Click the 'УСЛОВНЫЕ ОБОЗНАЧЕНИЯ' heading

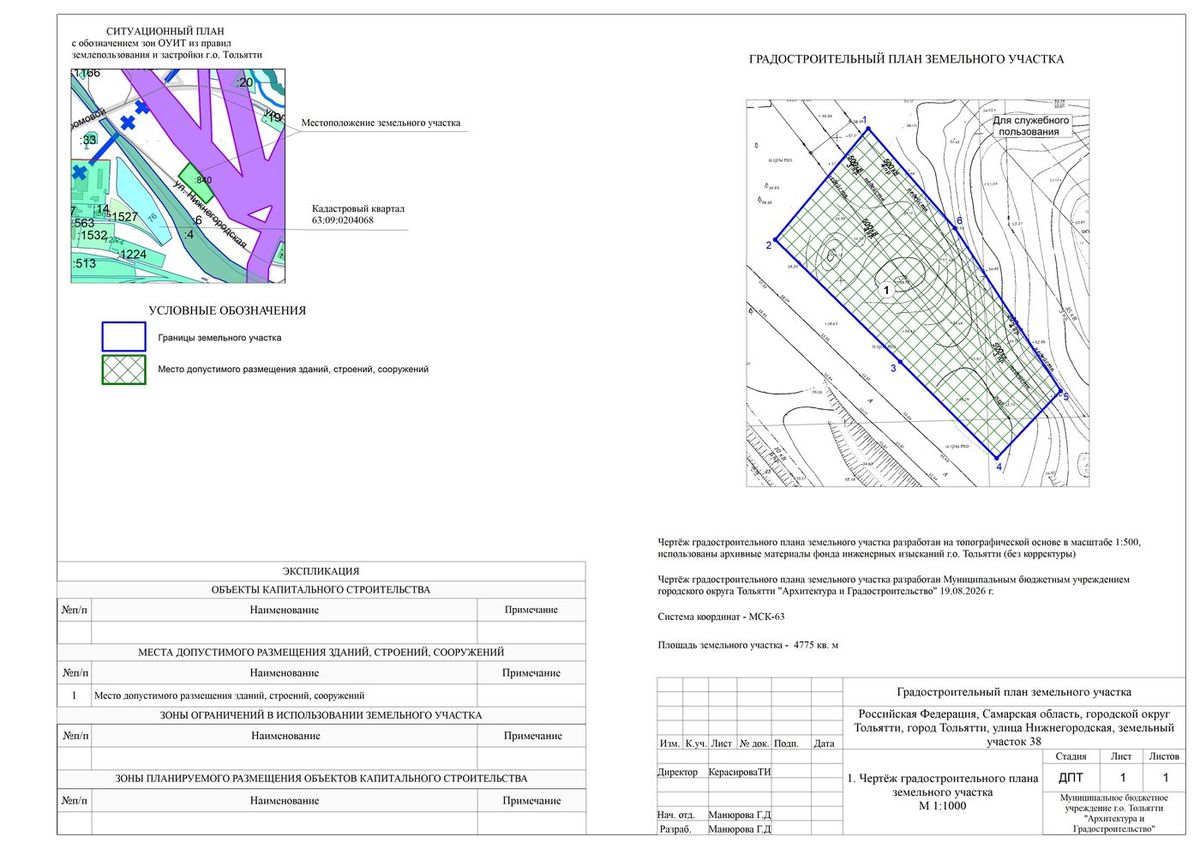click(227, 311)
